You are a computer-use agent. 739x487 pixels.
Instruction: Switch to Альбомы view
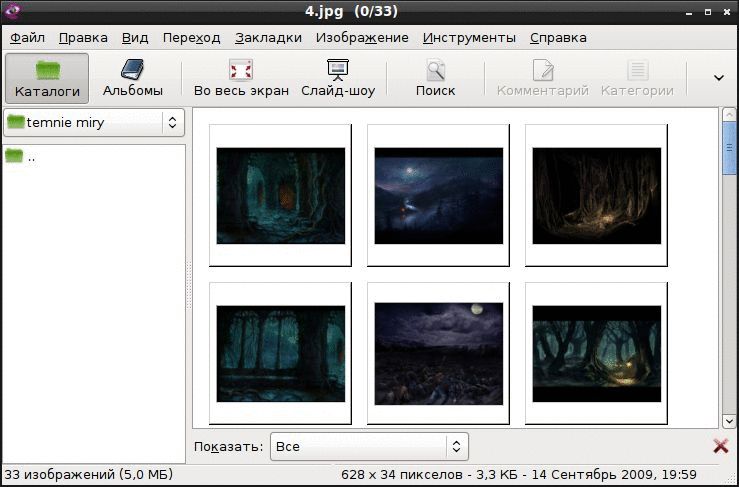pyautogui.click(x=132, y=78)
